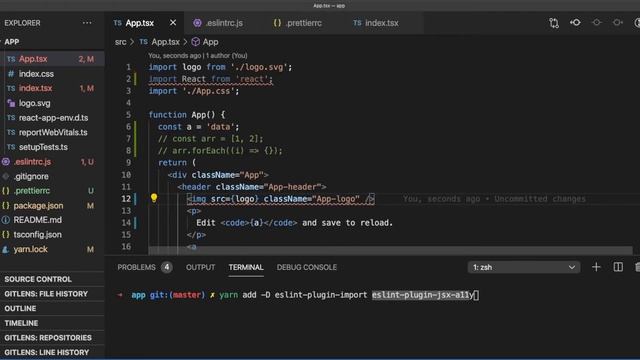Open setupTests.ts file
Viewport: 640px width, 360px height.
pyautogui.click(x=52, y=147)
